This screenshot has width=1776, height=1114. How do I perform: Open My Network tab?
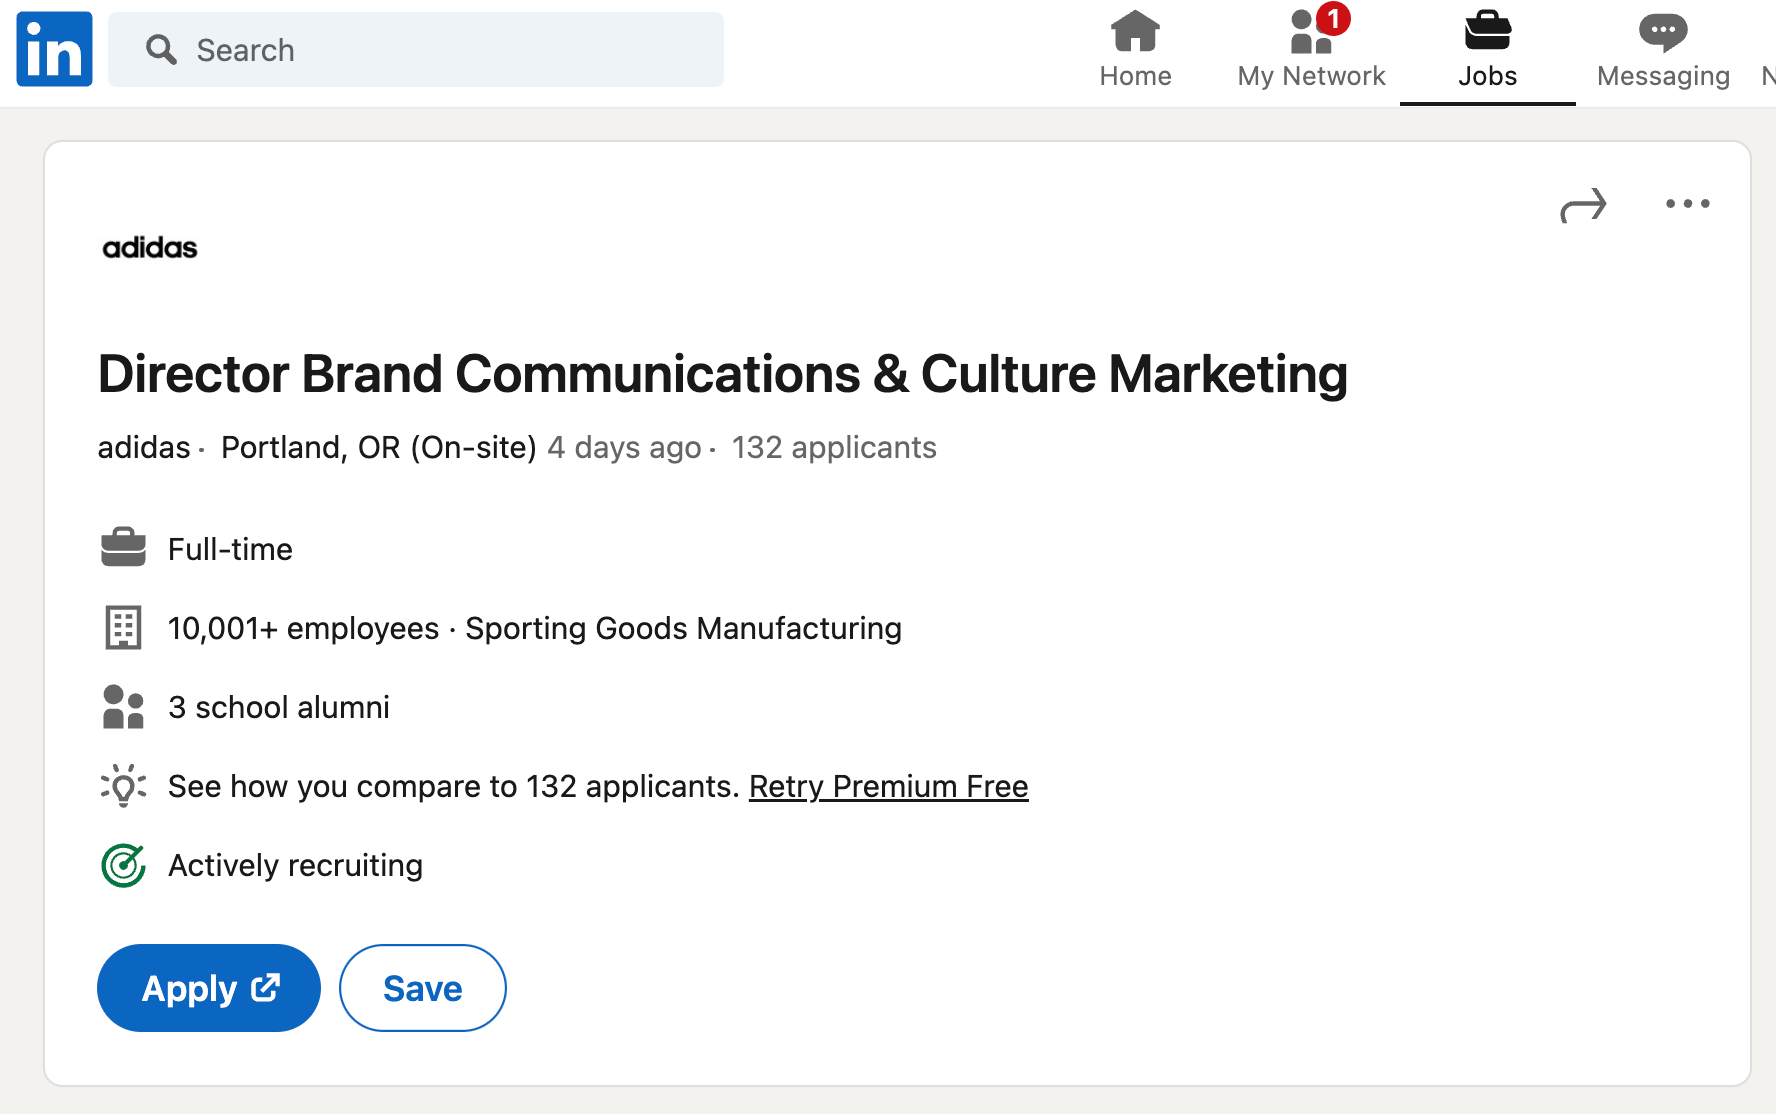1311,50
